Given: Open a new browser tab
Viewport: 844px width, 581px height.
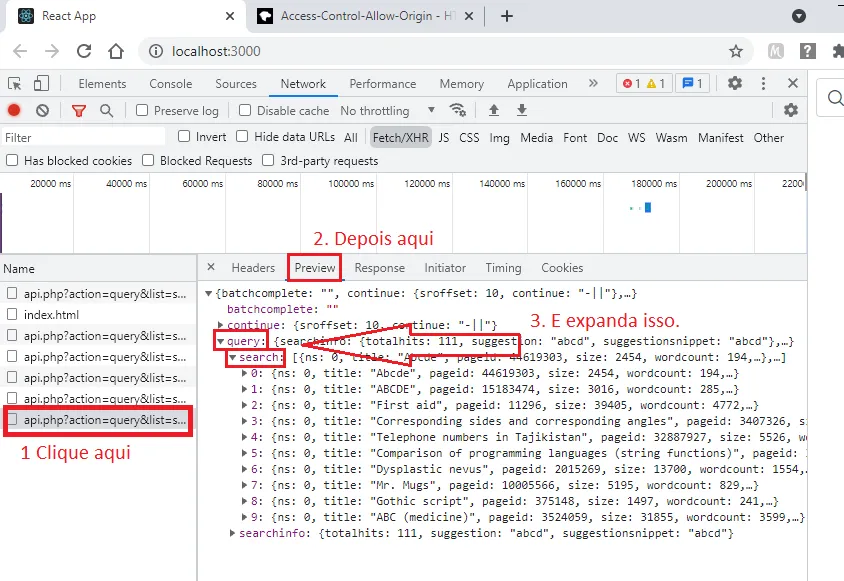Looking at the screenshot, I should (507, 16).
